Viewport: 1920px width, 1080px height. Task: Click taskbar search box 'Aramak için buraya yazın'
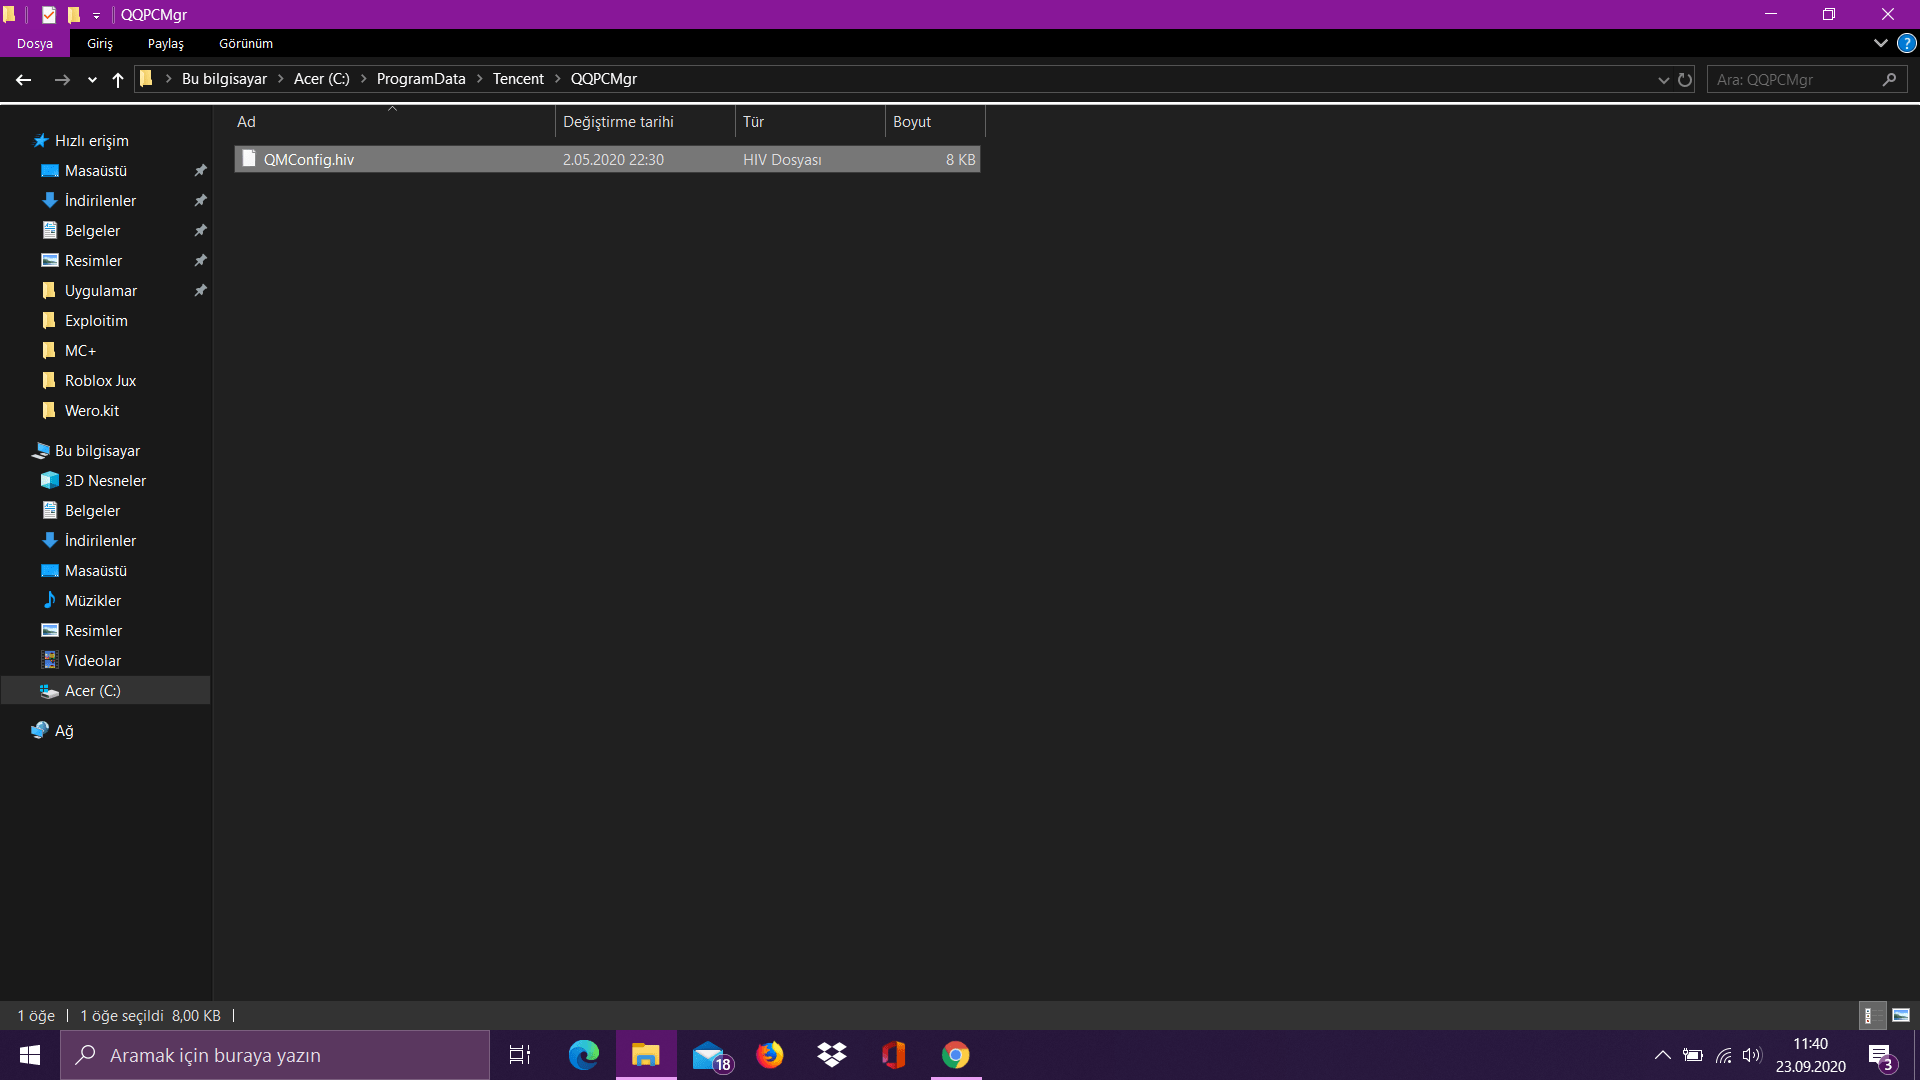tap(275, 1055)
